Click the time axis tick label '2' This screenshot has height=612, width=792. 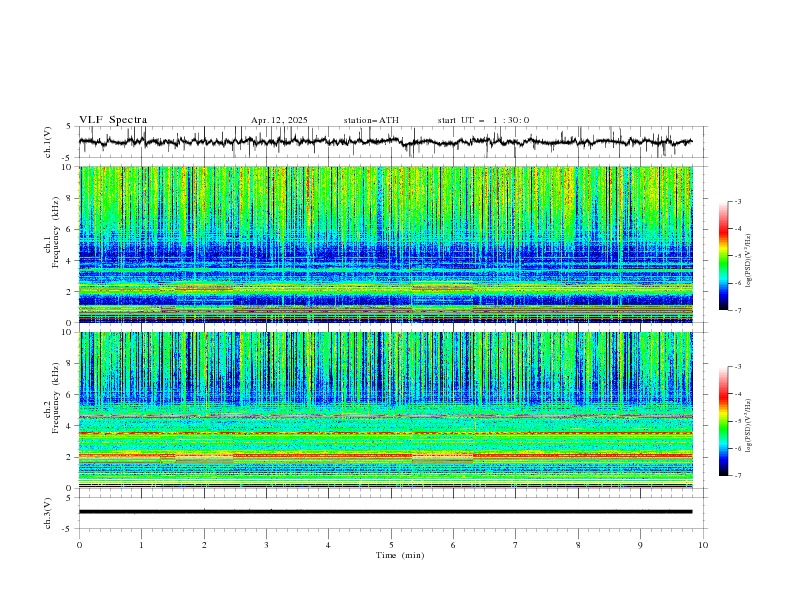point(204,545)
